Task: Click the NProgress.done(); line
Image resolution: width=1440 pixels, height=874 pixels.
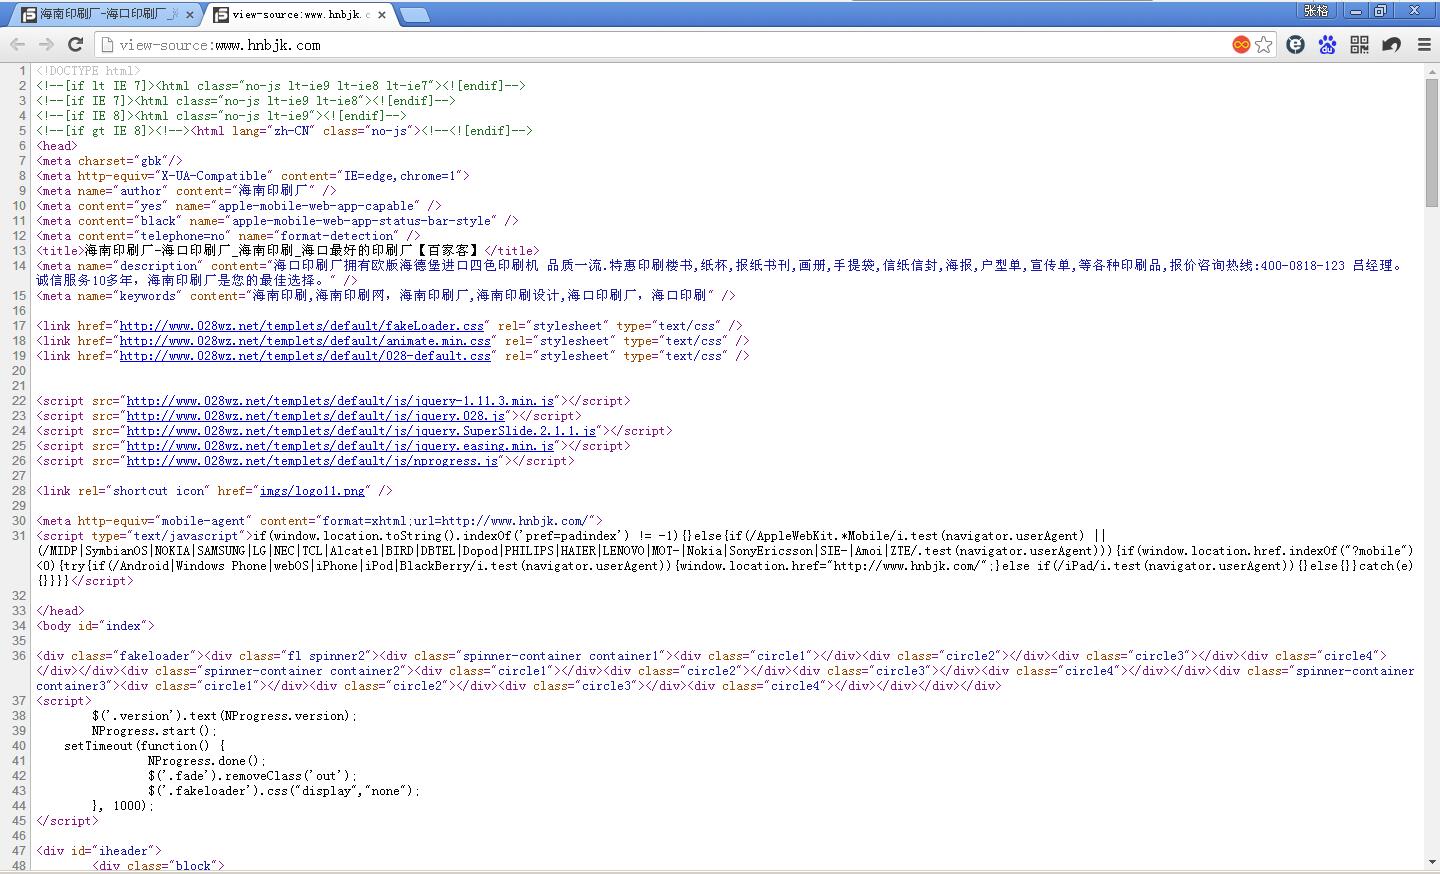Action: (x=207, y=761)
